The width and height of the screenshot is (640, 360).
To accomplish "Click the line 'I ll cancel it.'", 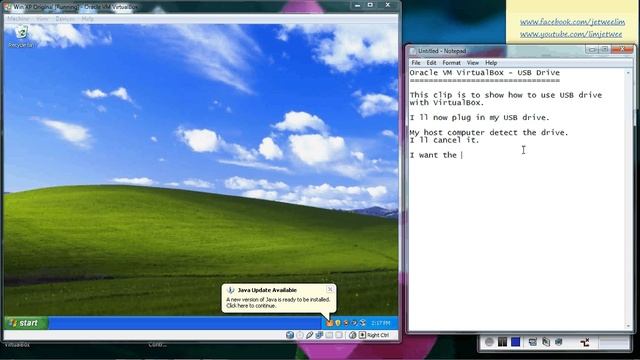I will pyautogui.click(x=444, y=140).
